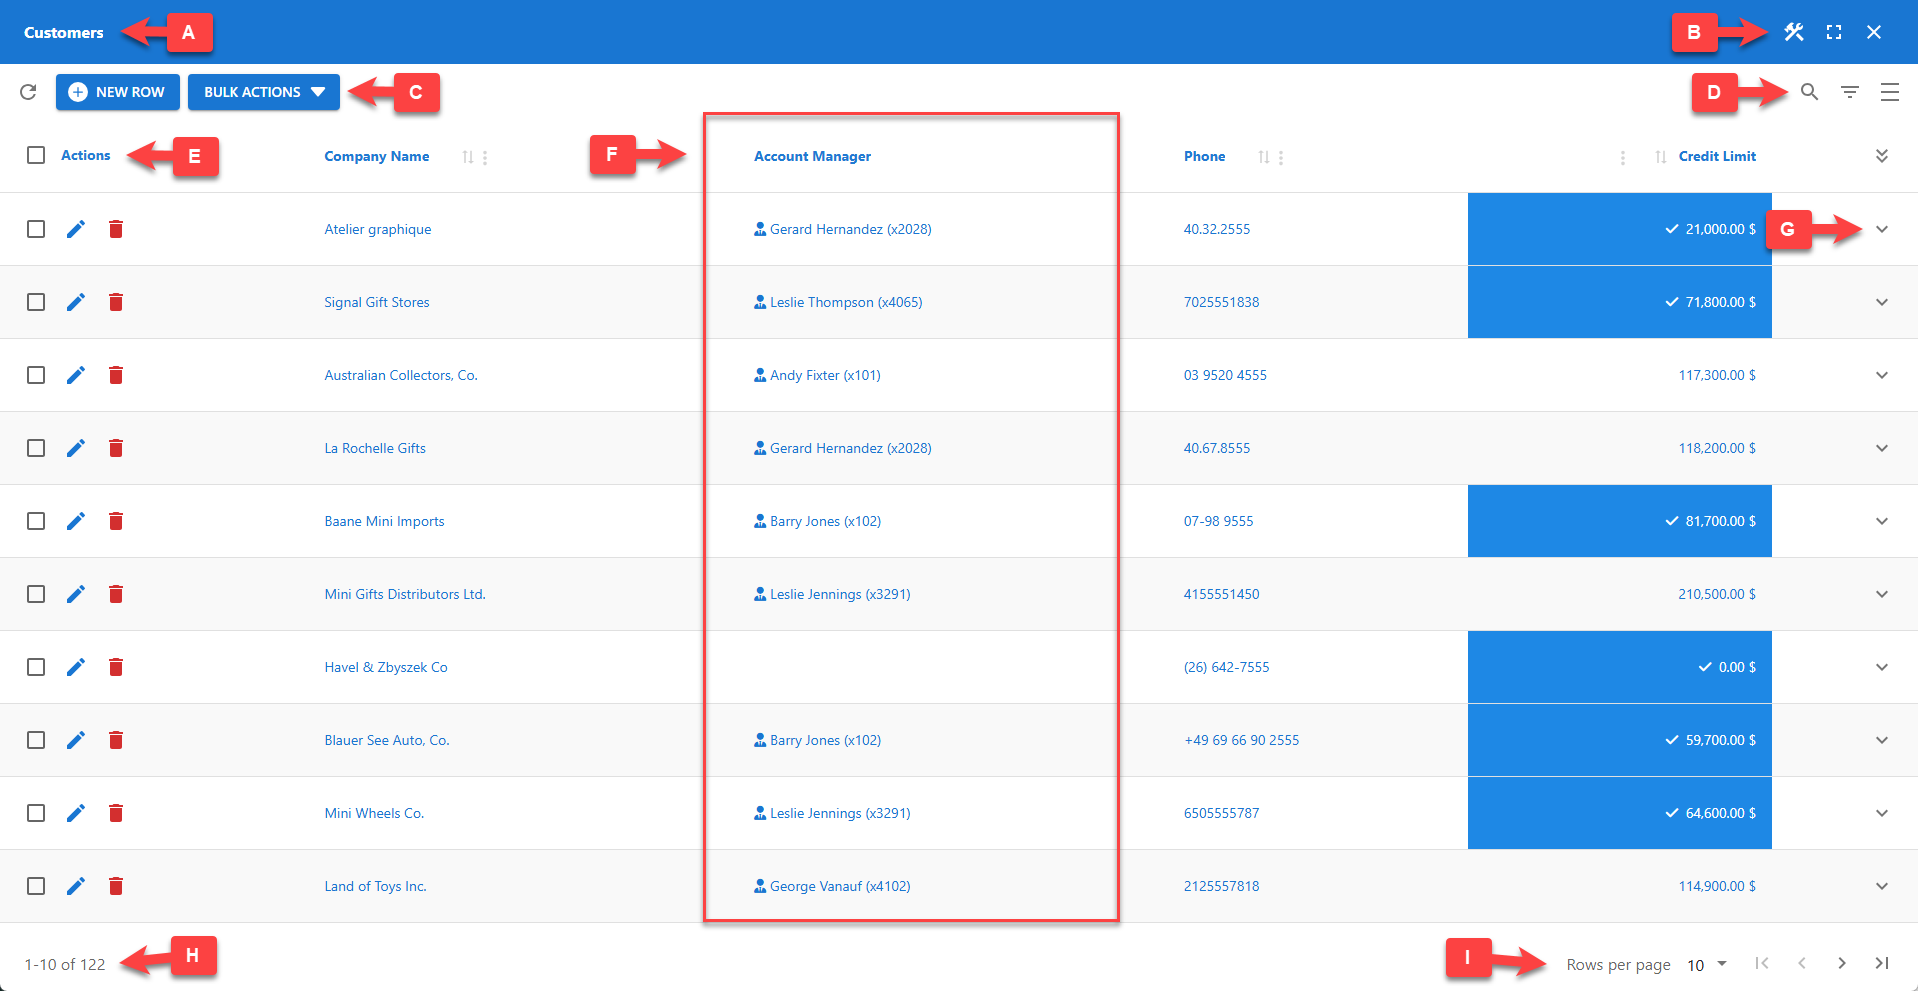Viewport: 1918px width, 991px height.
Task: Edit the Atelier graphique row with the pencil icon
Action: tap(76, 229)
